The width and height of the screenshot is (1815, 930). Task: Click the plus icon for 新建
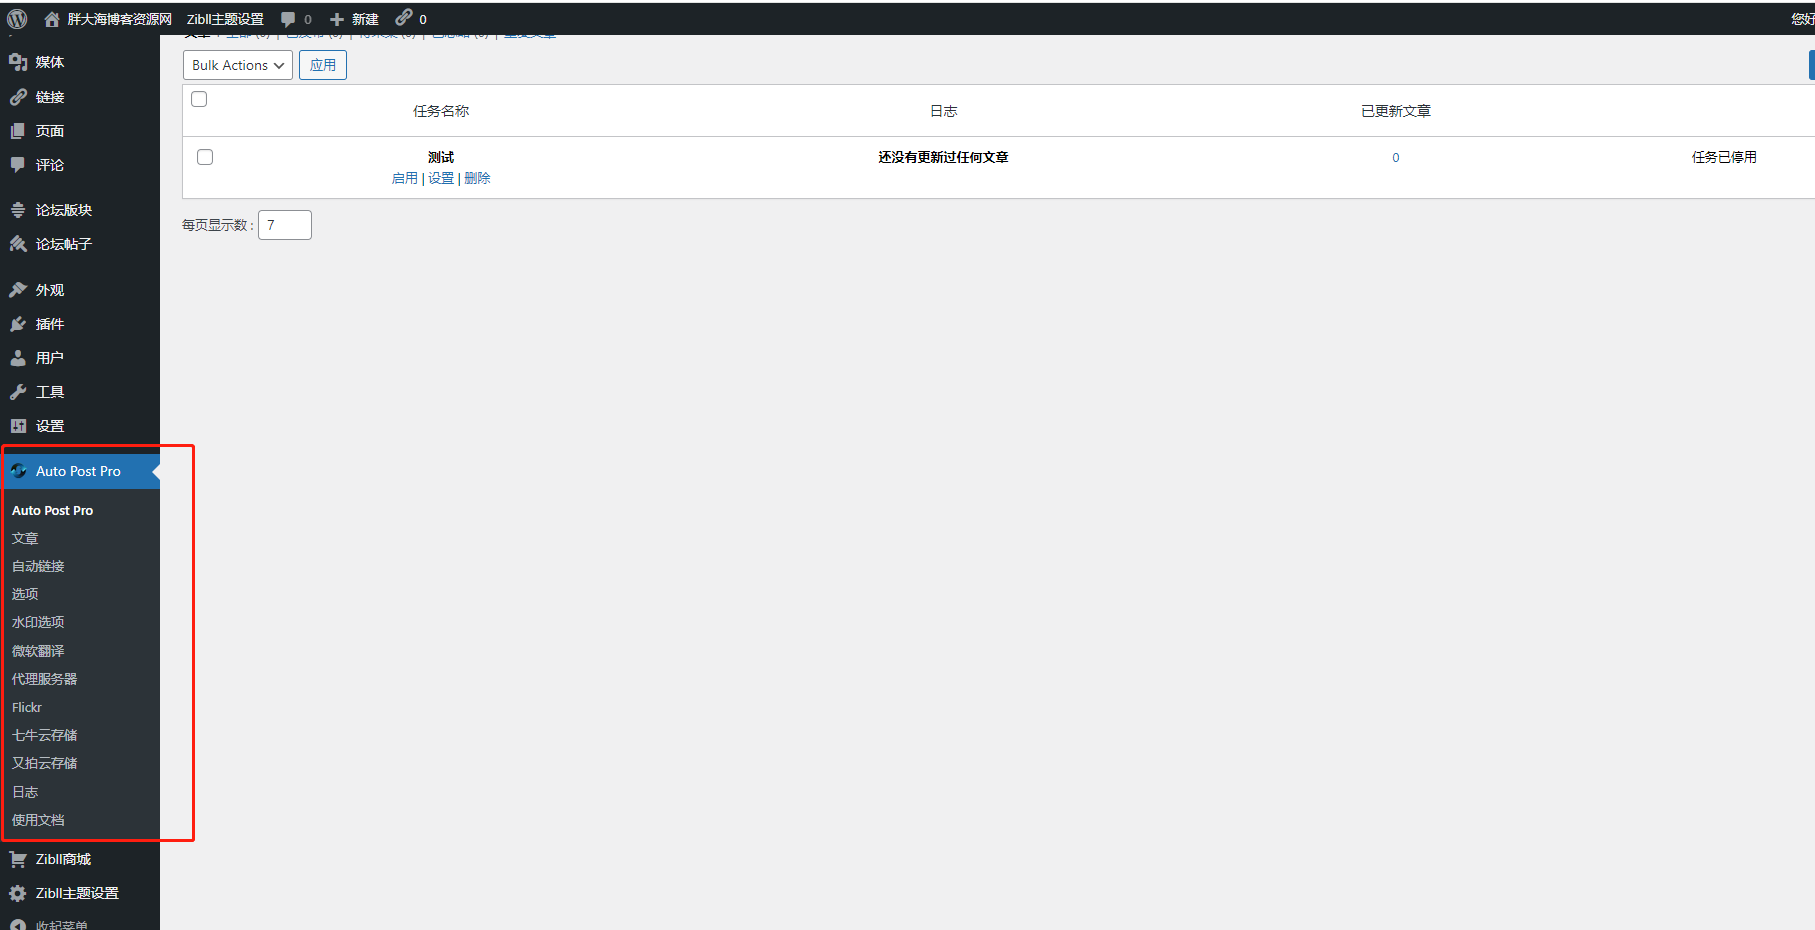337,19
